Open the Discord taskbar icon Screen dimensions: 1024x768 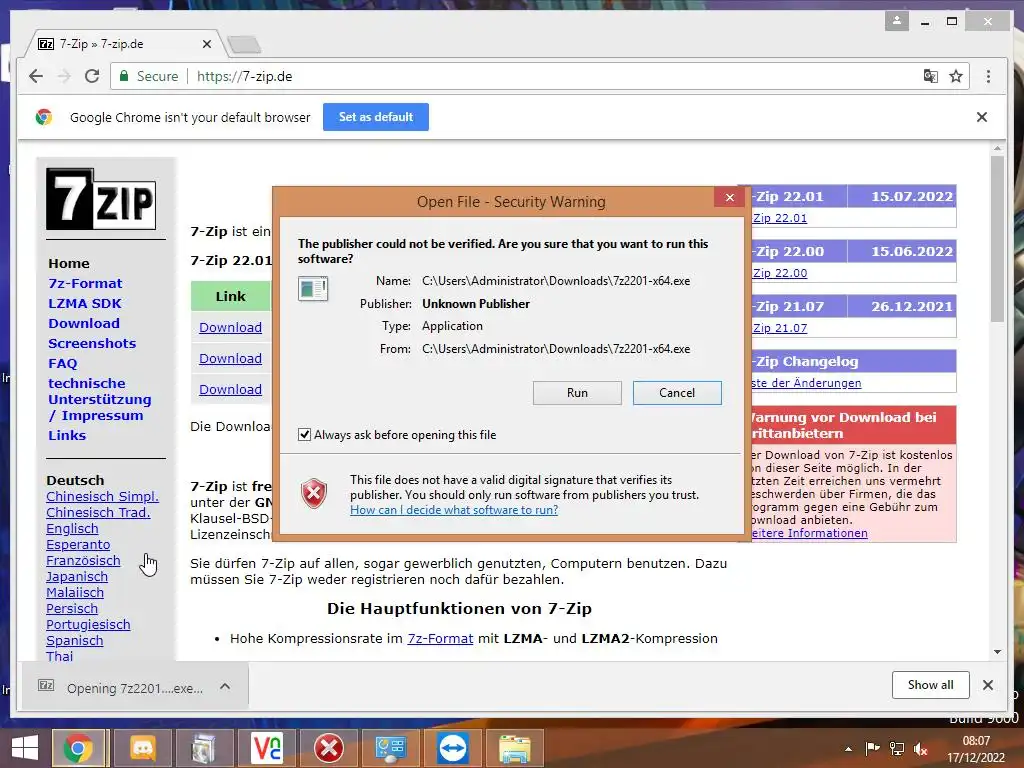click(143, 748)
